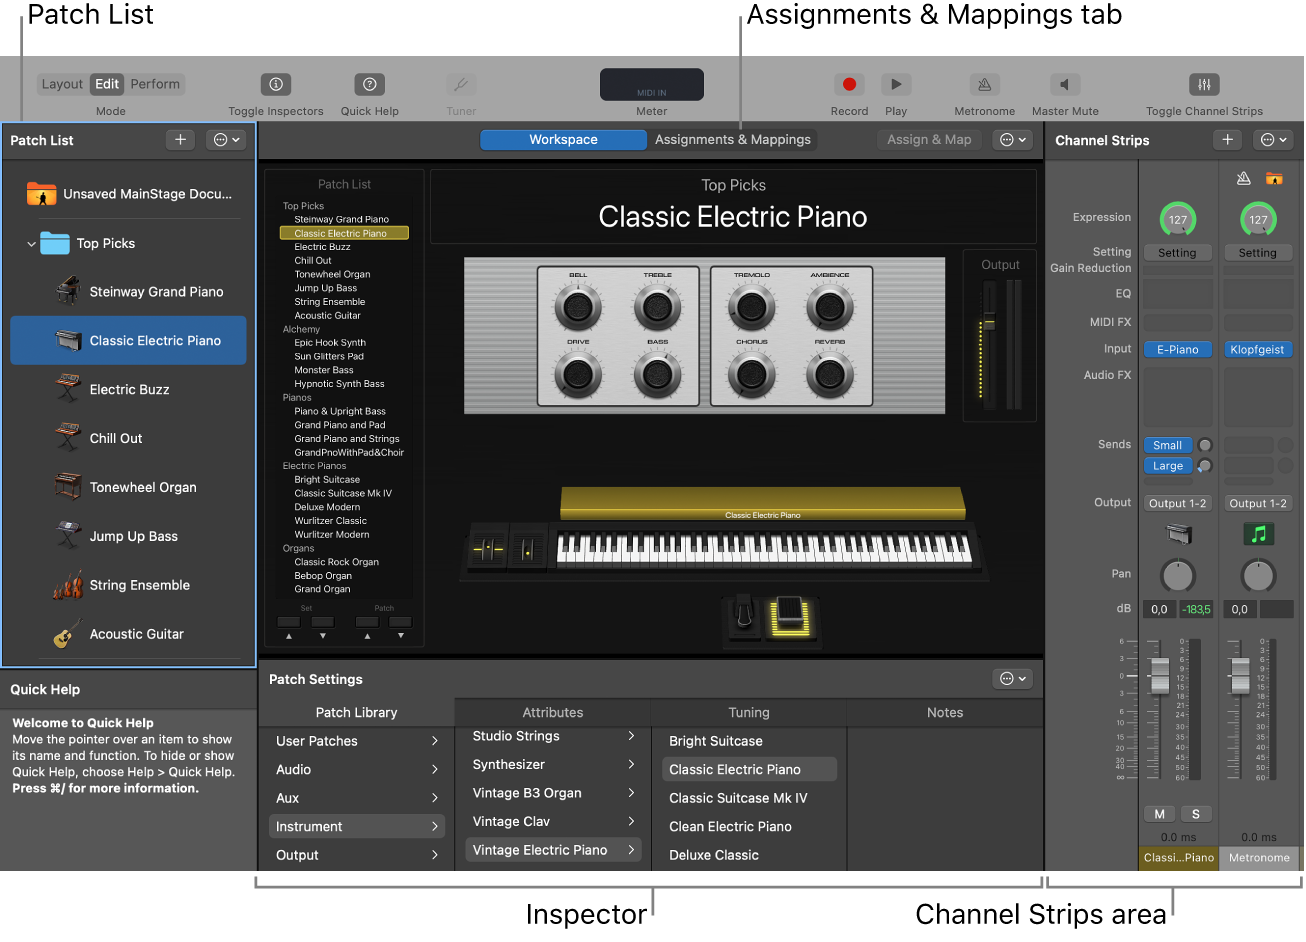Click the Toggle Channel Strips toolbar icon
This screenshot has height=942, width=1306.
1204,84
